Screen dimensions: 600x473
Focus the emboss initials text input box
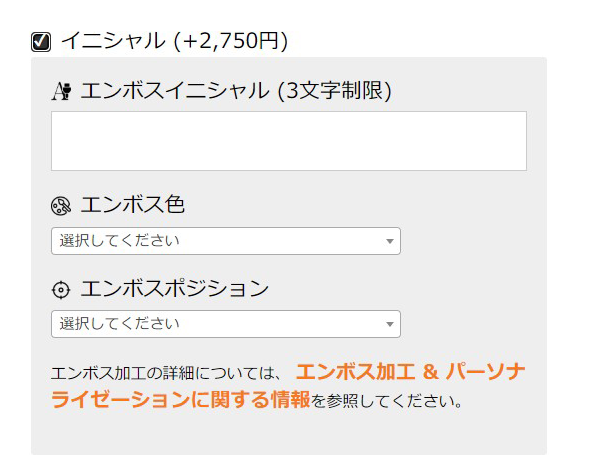(x=289, y=141)
